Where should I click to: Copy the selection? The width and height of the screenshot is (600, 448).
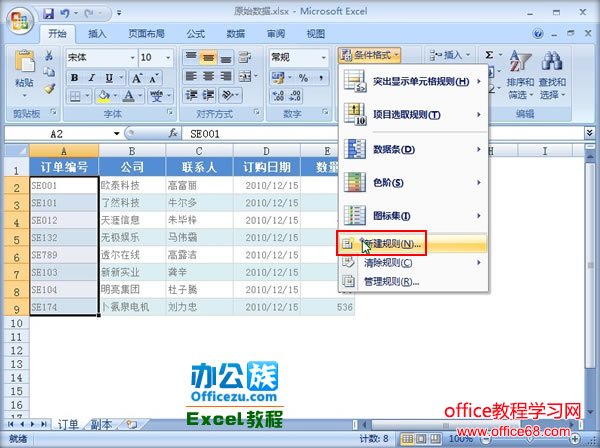[x=49, y=72]
